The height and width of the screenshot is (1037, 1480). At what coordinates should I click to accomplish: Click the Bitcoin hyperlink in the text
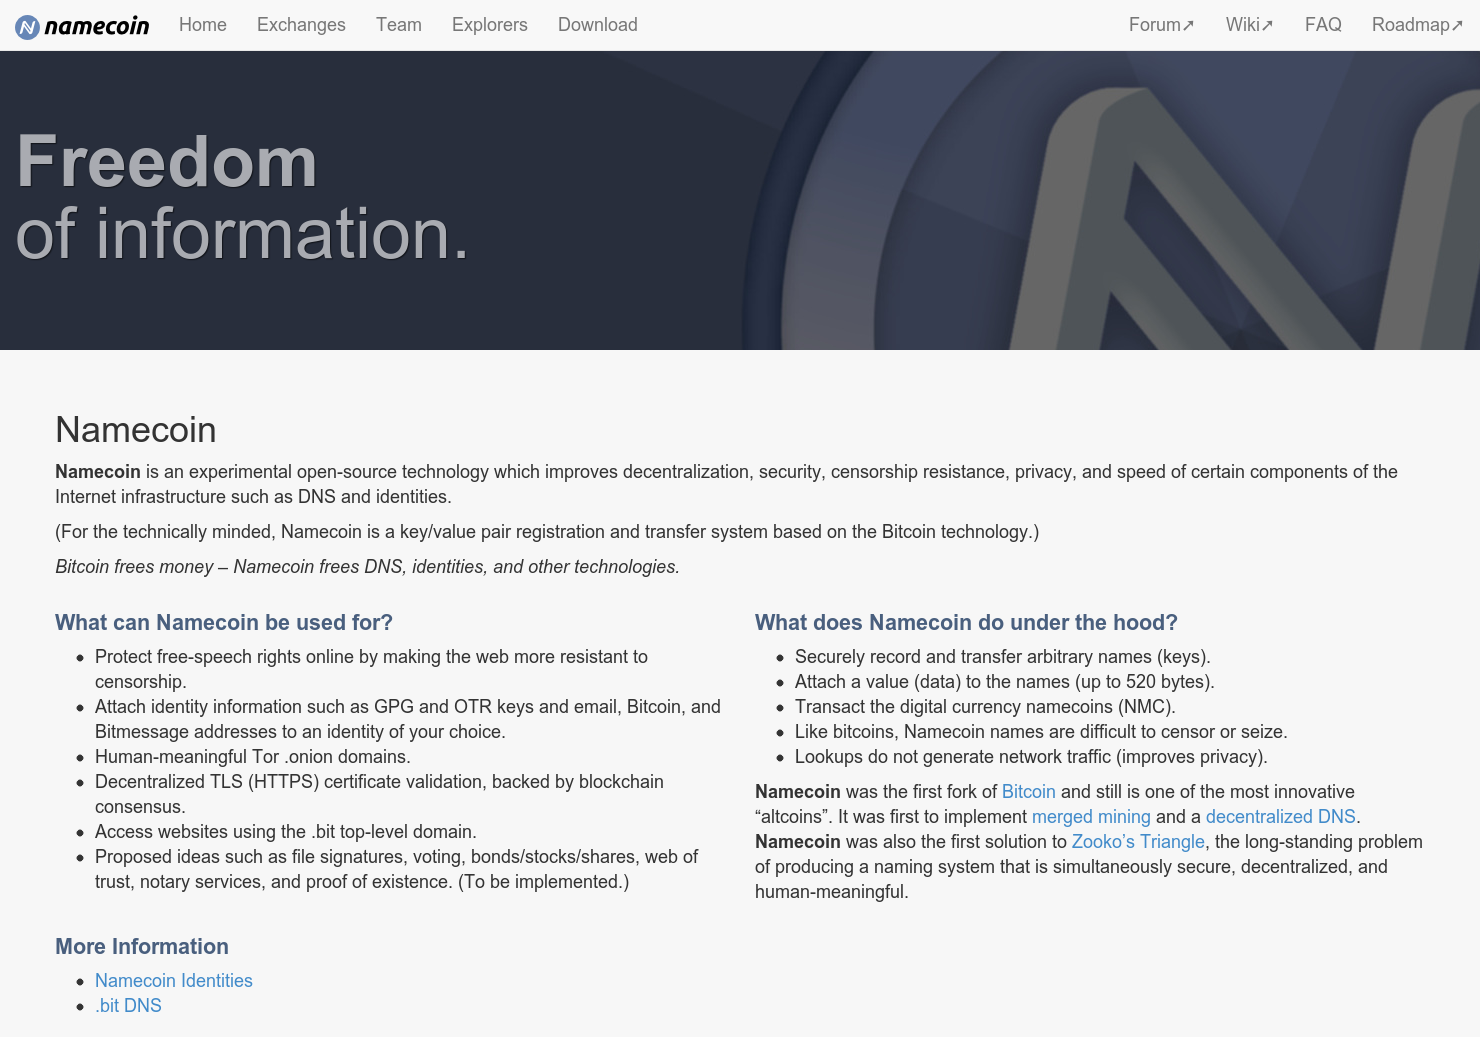coord(1029,791)
